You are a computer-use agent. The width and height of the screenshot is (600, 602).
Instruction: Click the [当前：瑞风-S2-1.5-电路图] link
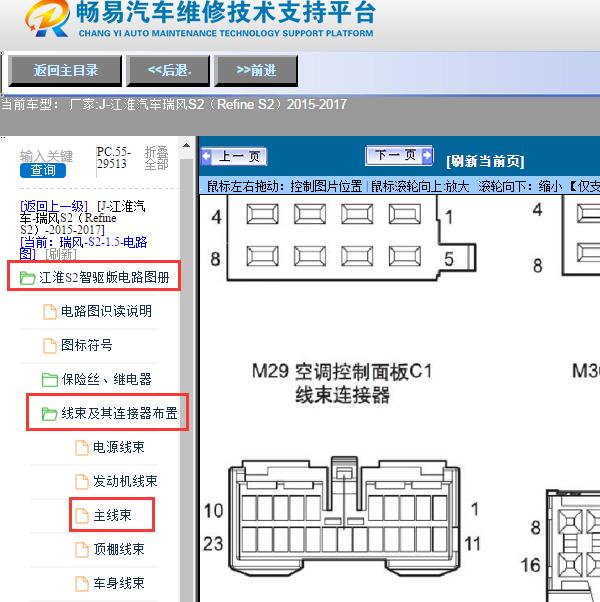coord(83,248)
